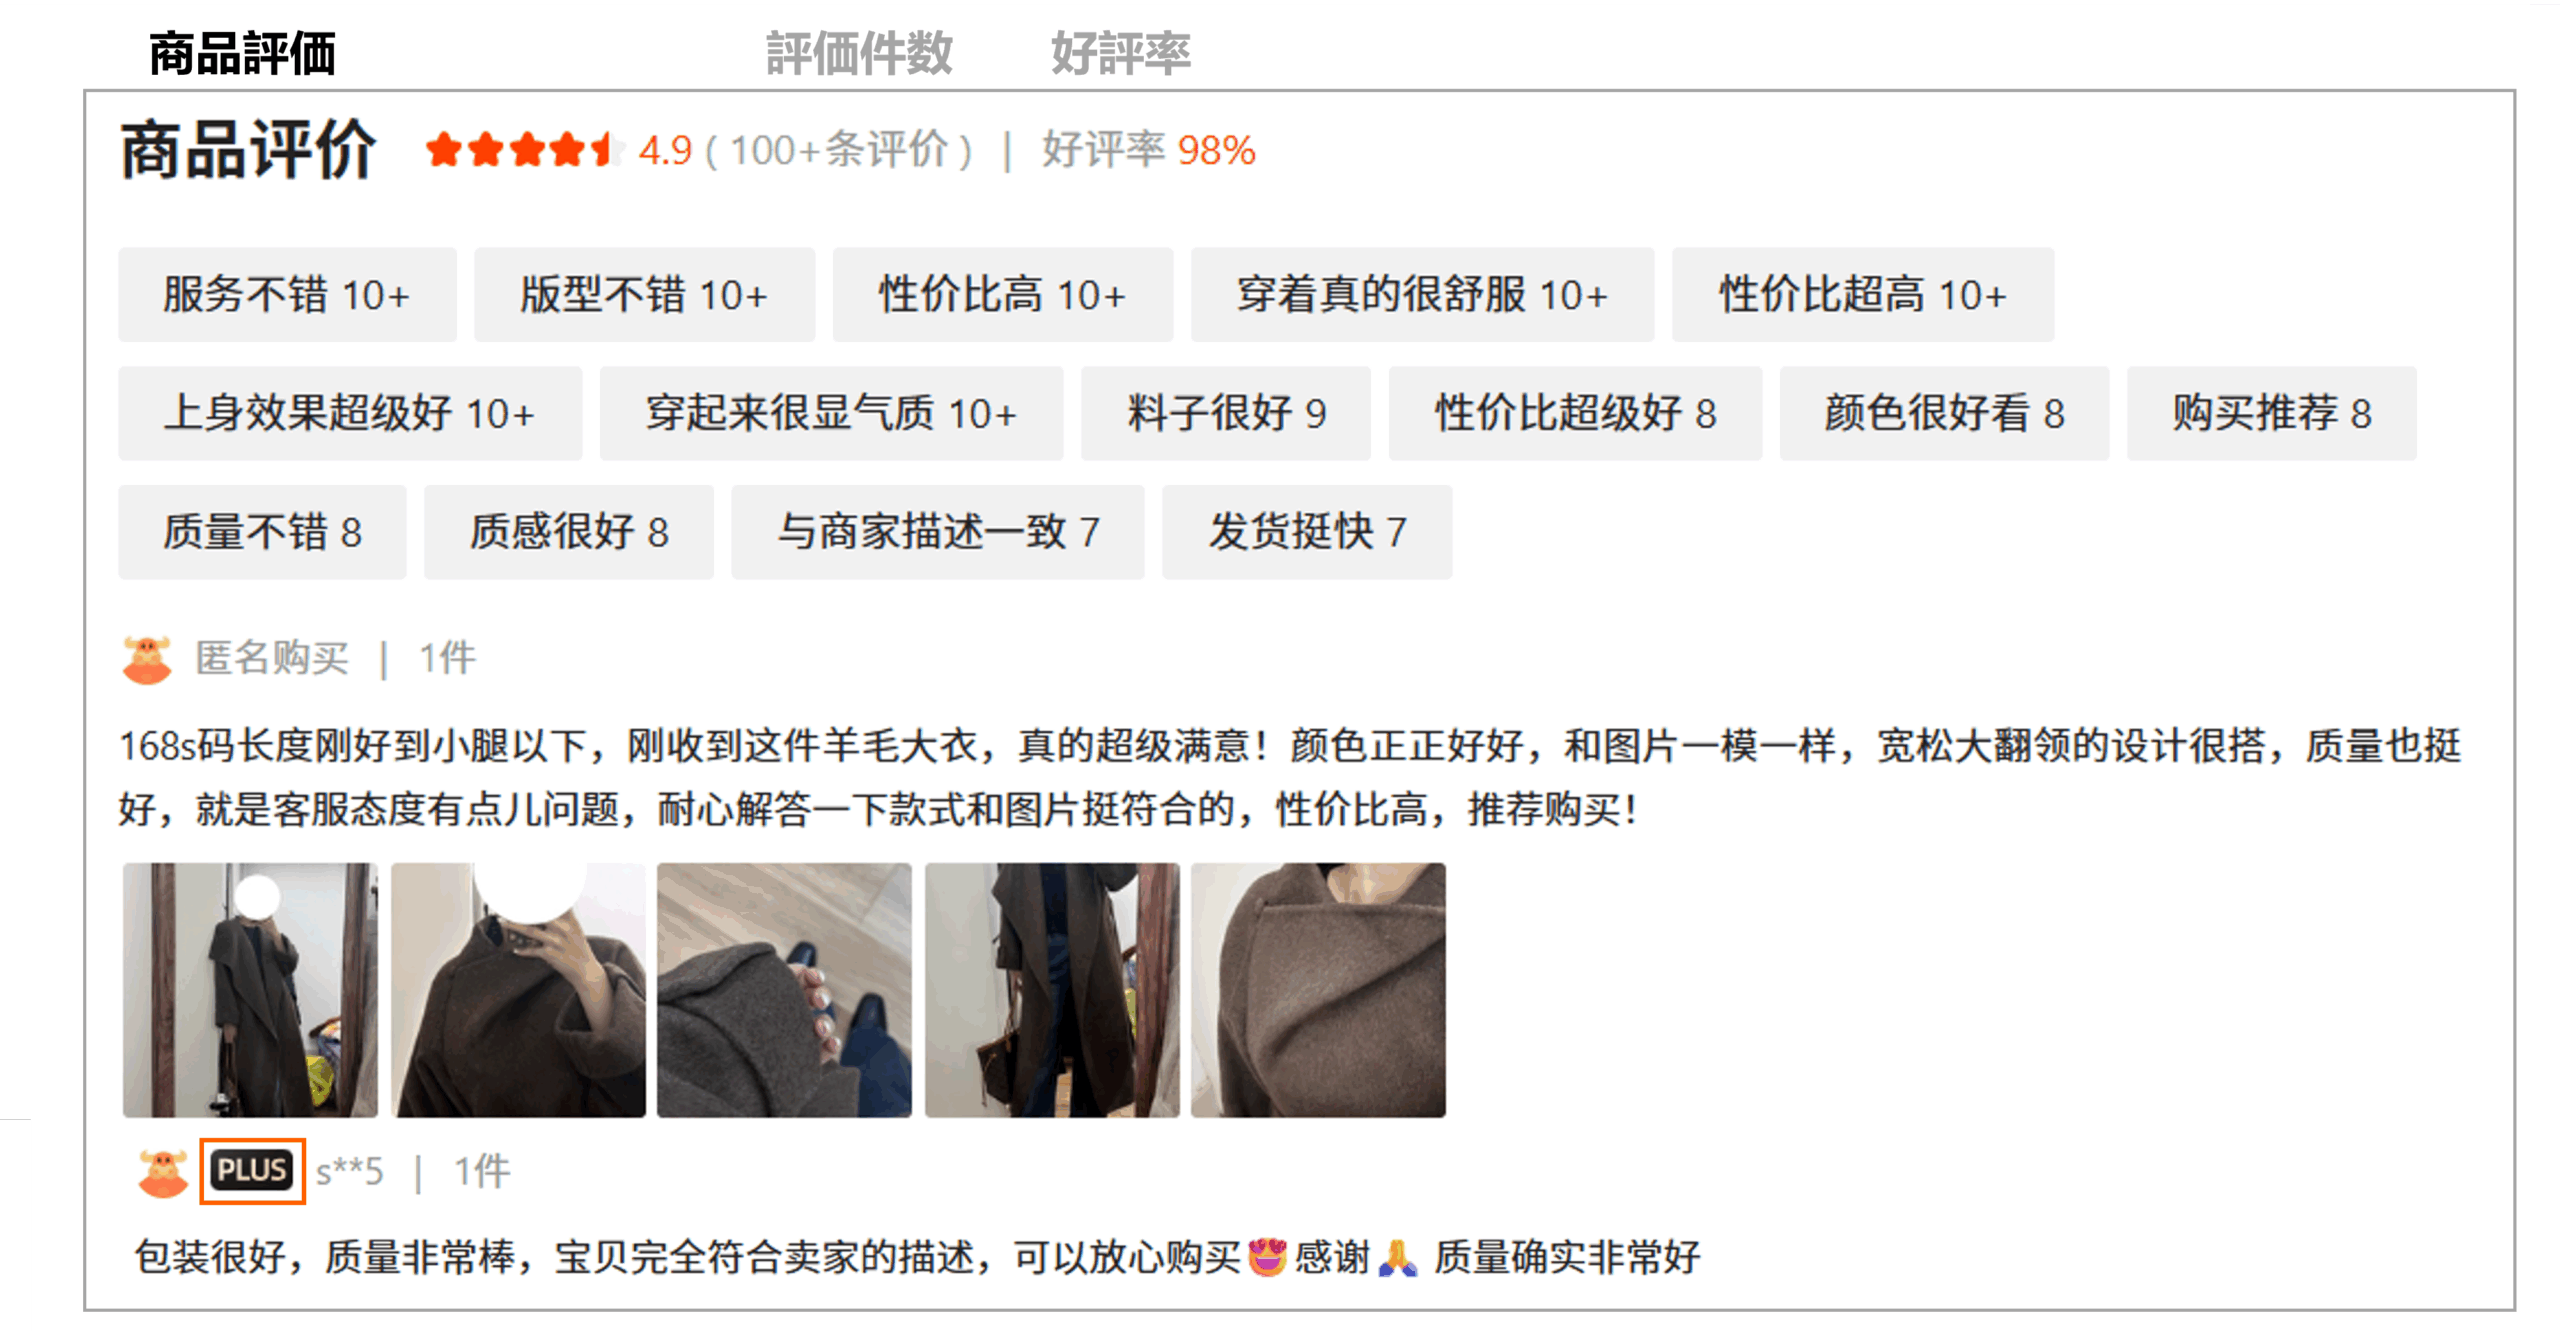Click the 发货挺快 7 tag
The height and width of the screenshot is (1331, 2560).
1306,532
